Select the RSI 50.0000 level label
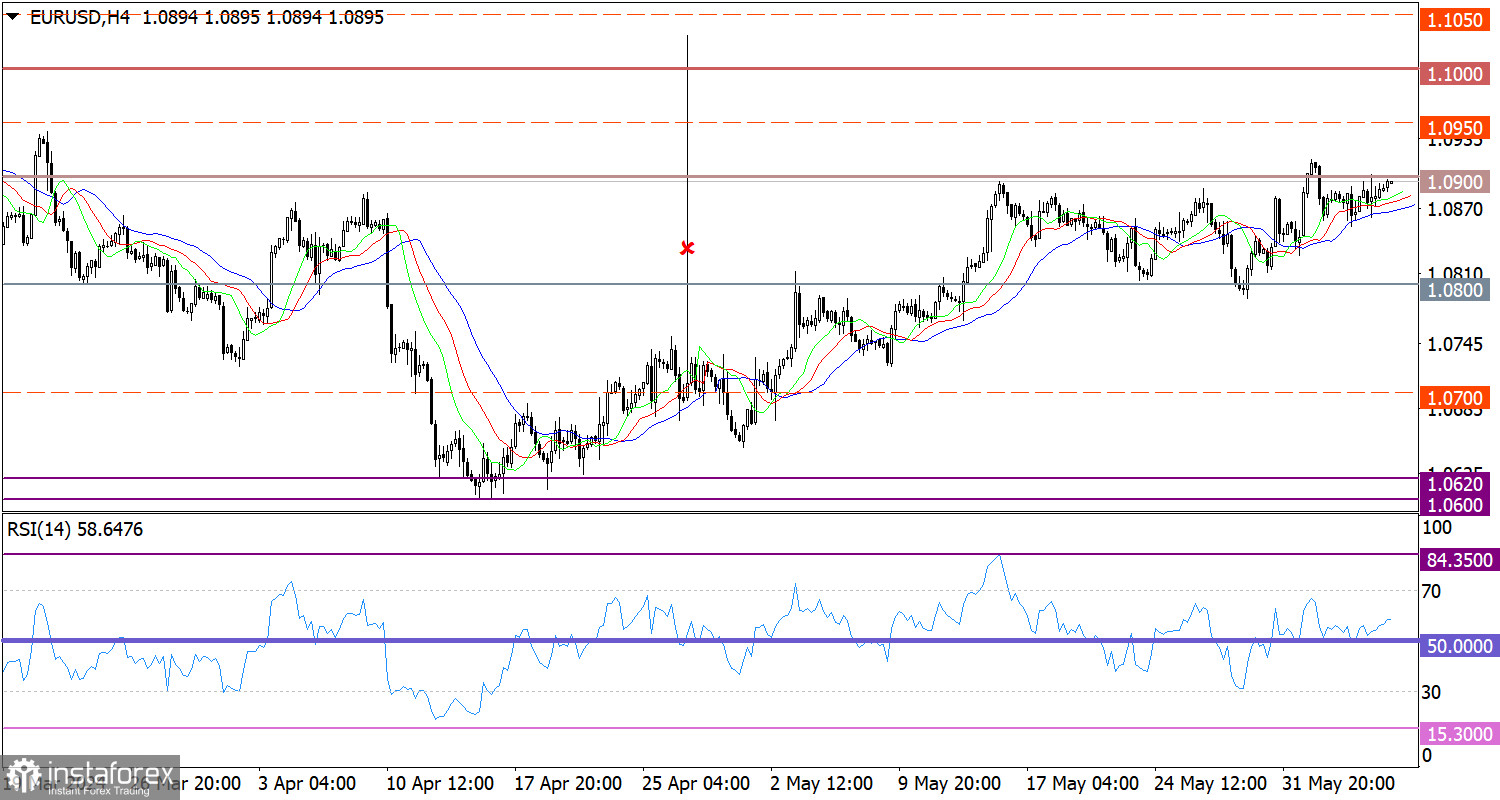The width and height of the screenshot is (1500, 800). pyautogui.click(x=1458, y=646)
